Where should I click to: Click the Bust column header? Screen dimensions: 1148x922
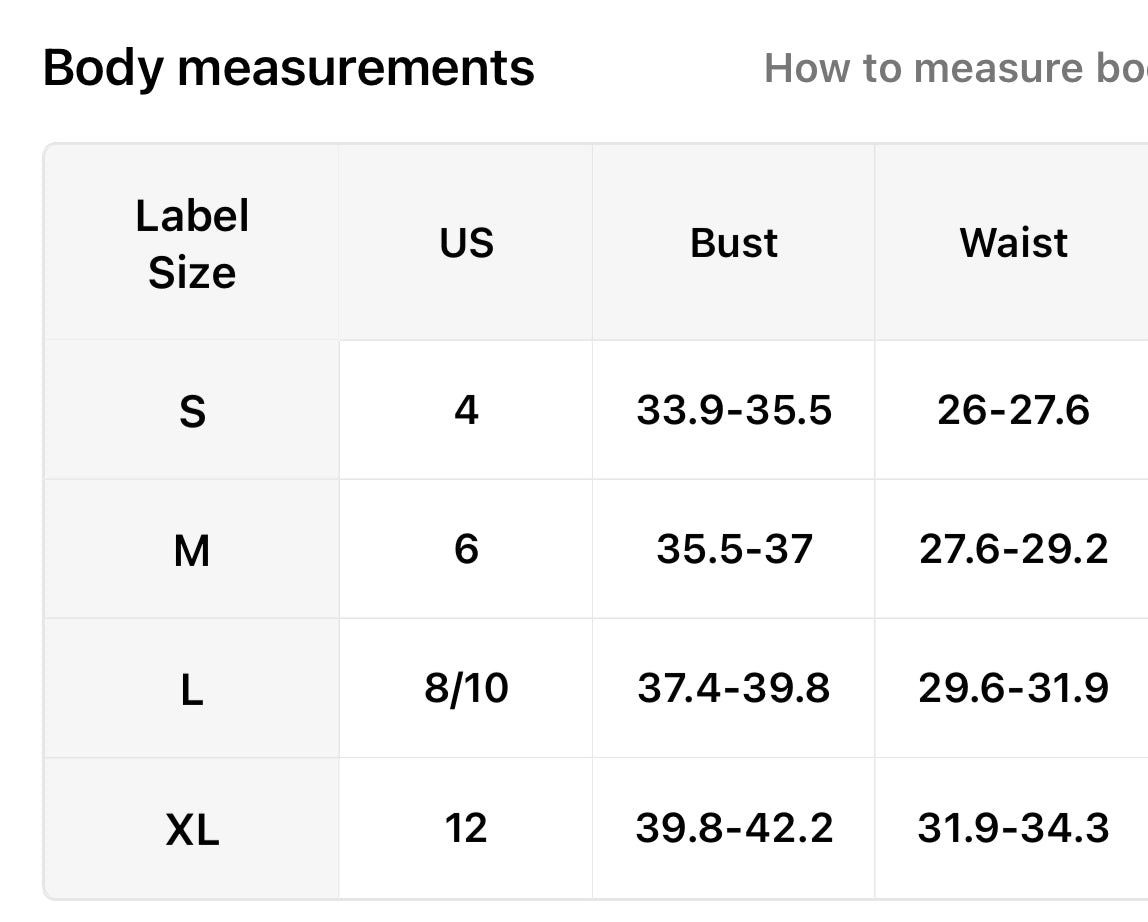coord(734,242)
